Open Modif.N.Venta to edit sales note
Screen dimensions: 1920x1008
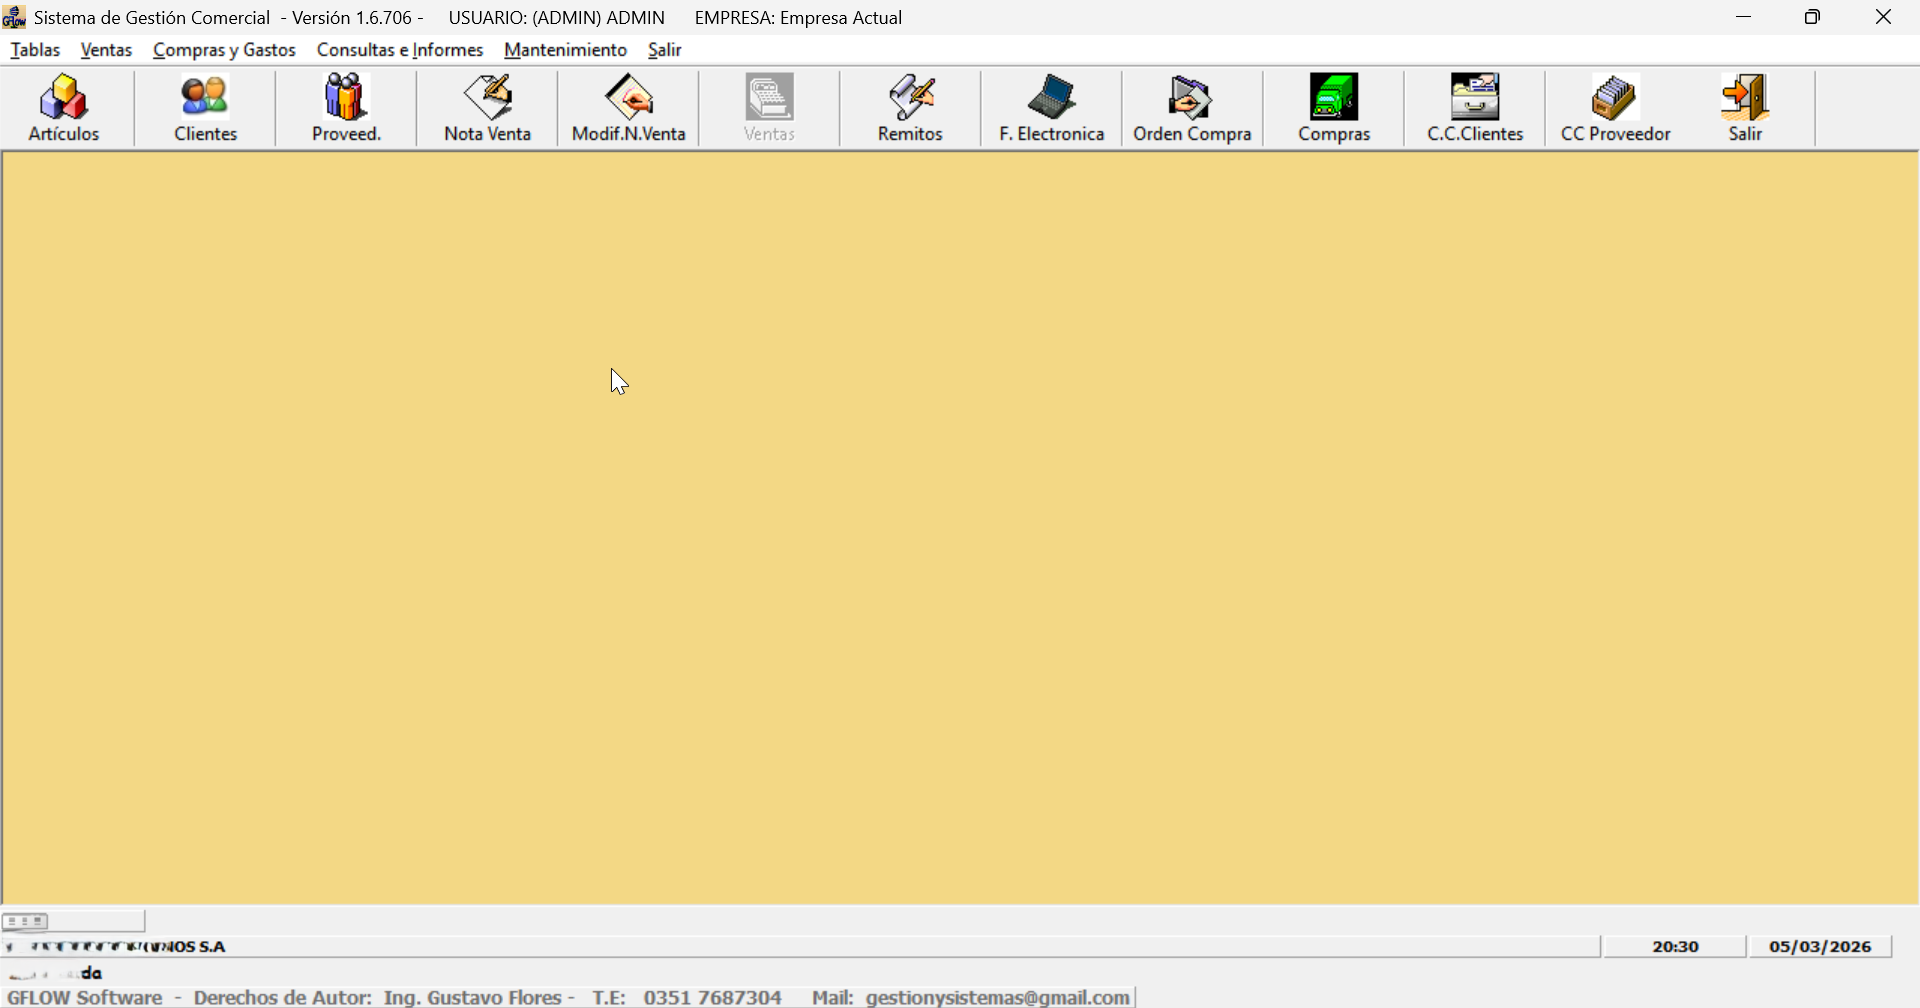tap(628, 108)
